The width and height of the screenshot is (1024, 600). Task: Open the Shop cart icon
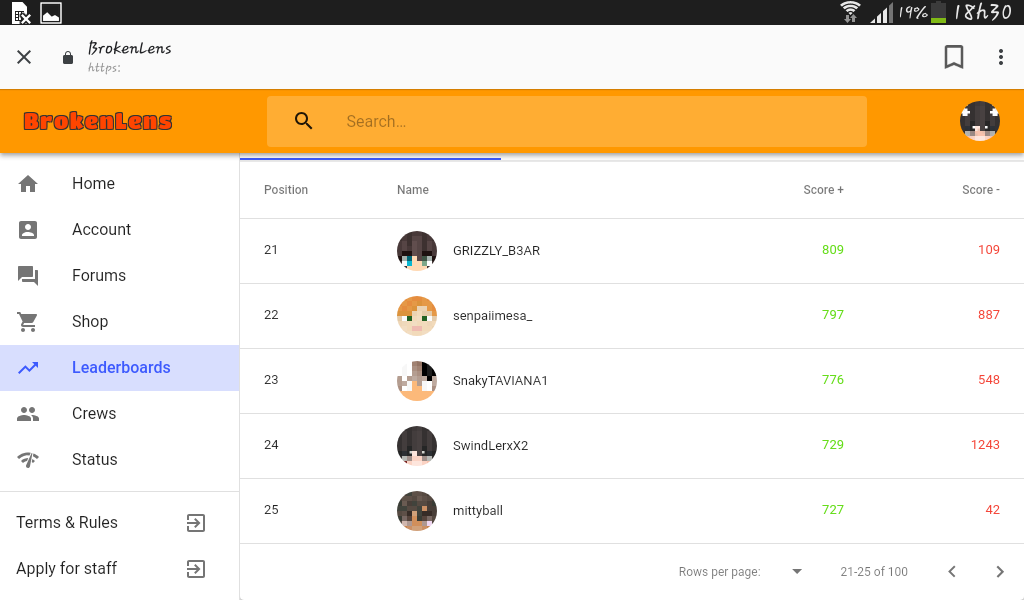[28, 322]
